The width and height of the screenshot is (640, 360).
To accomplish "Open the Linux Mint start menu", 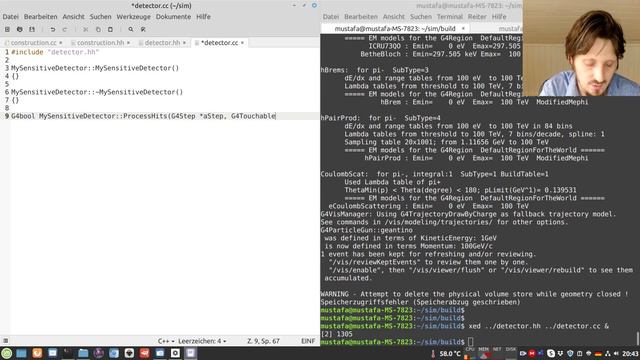I will (x=7, y=353).
